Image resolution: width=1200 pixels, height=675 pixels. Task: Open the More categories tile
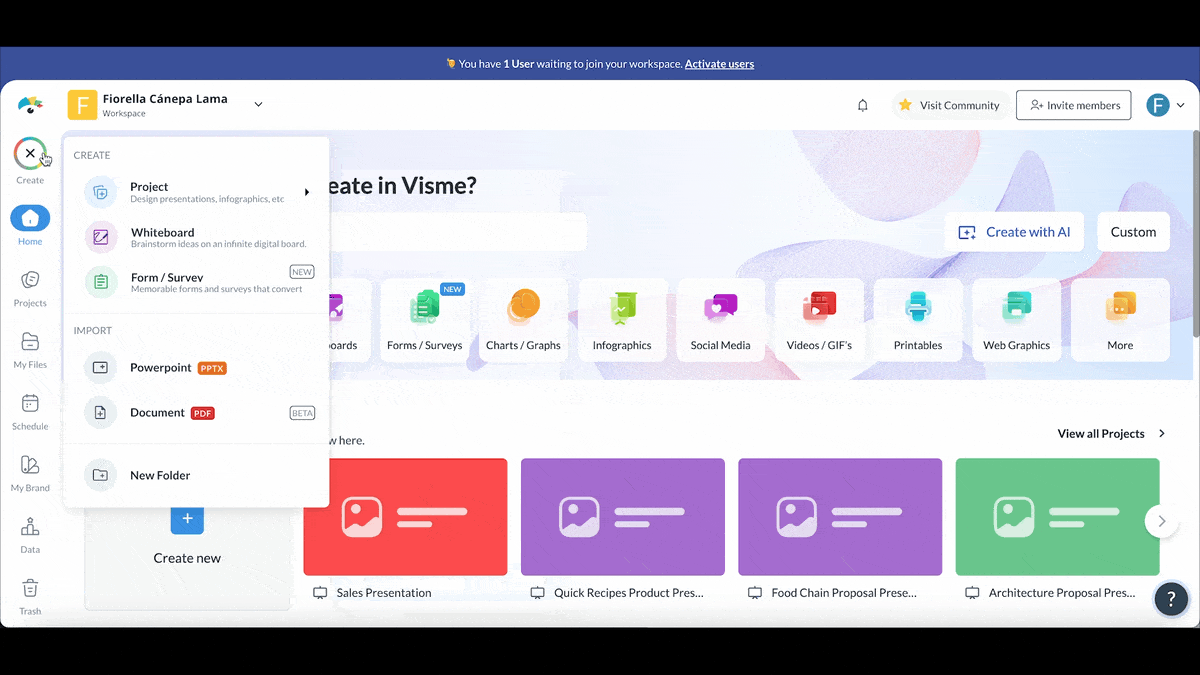pos(1120,320)
